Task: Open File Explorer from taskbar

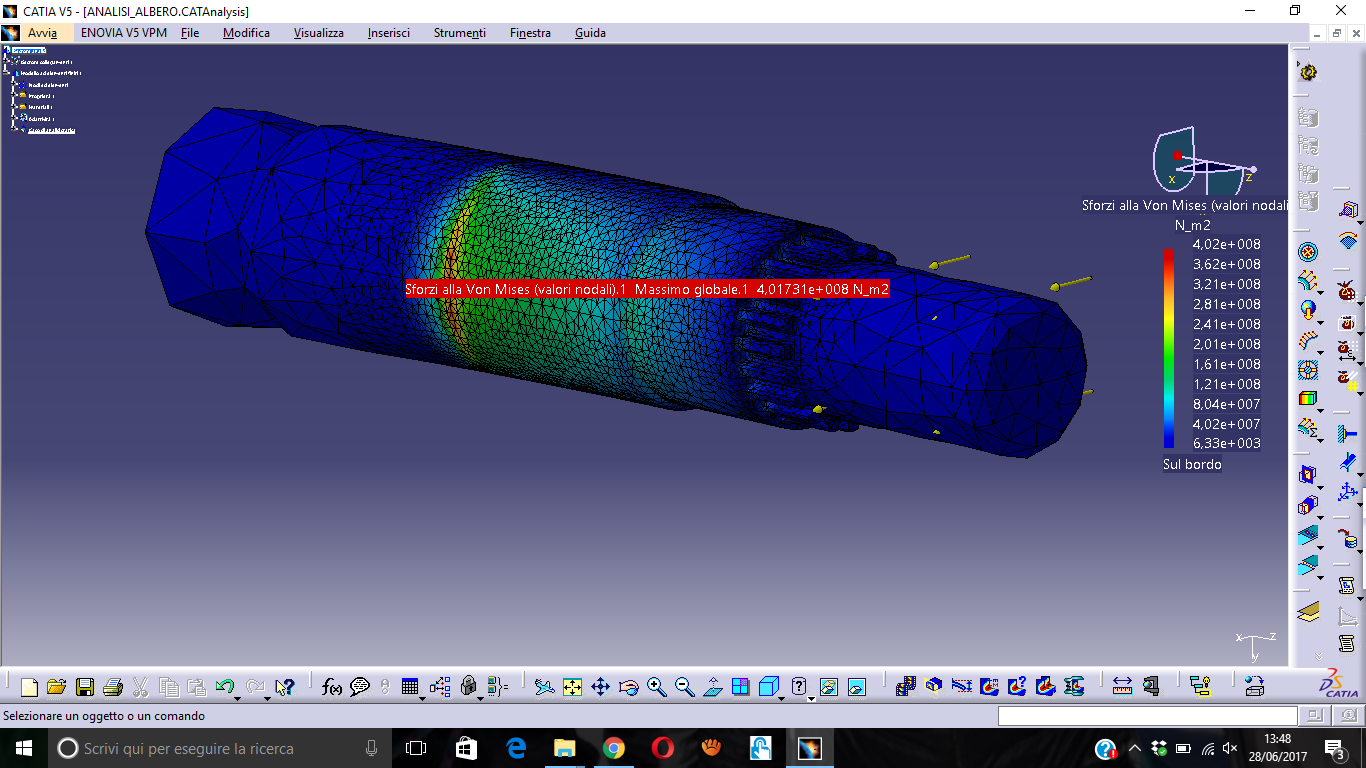Action: 565,748
